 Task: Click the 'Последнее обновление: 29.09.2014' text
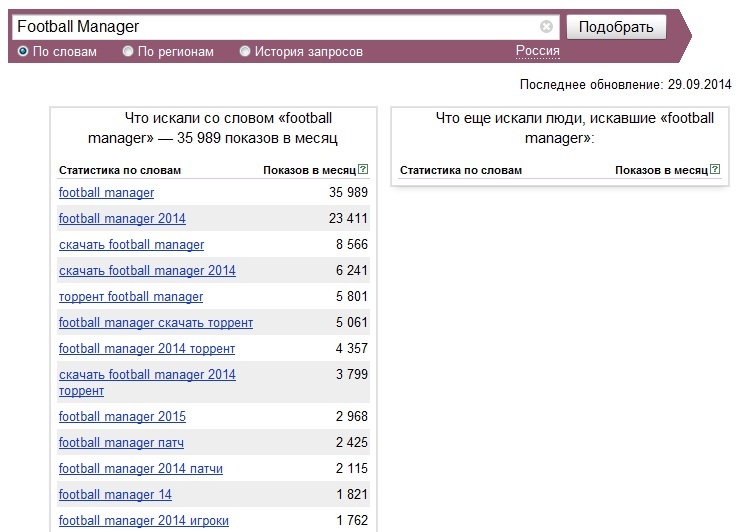(x=626, y=84)
